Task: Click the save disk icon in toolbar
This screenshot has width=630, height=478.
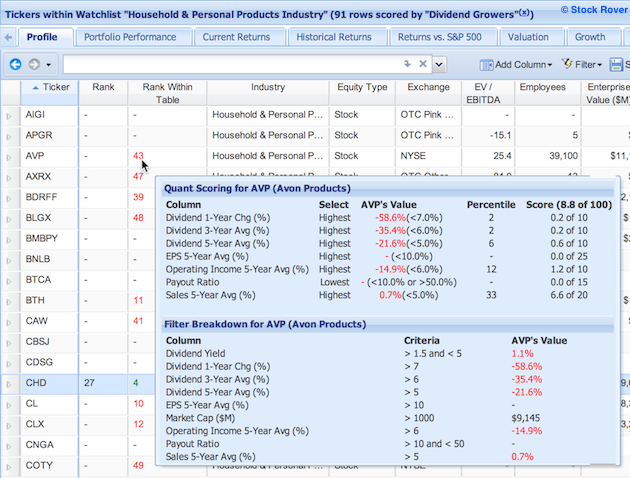Action: pyautogui.click(x=616, y=65)
